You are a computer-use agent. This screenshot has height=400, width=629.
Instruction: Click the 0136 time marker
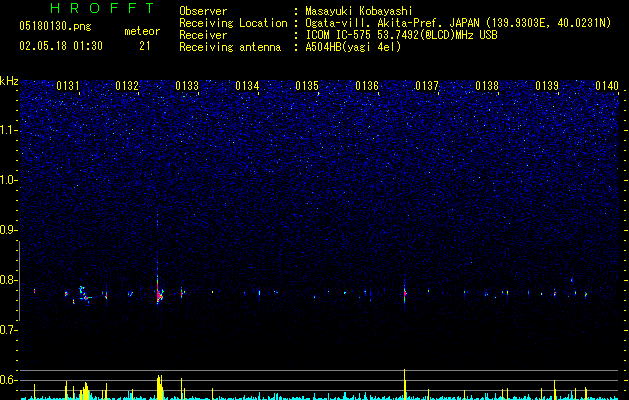pyautogui.click(x=367, y=86)
